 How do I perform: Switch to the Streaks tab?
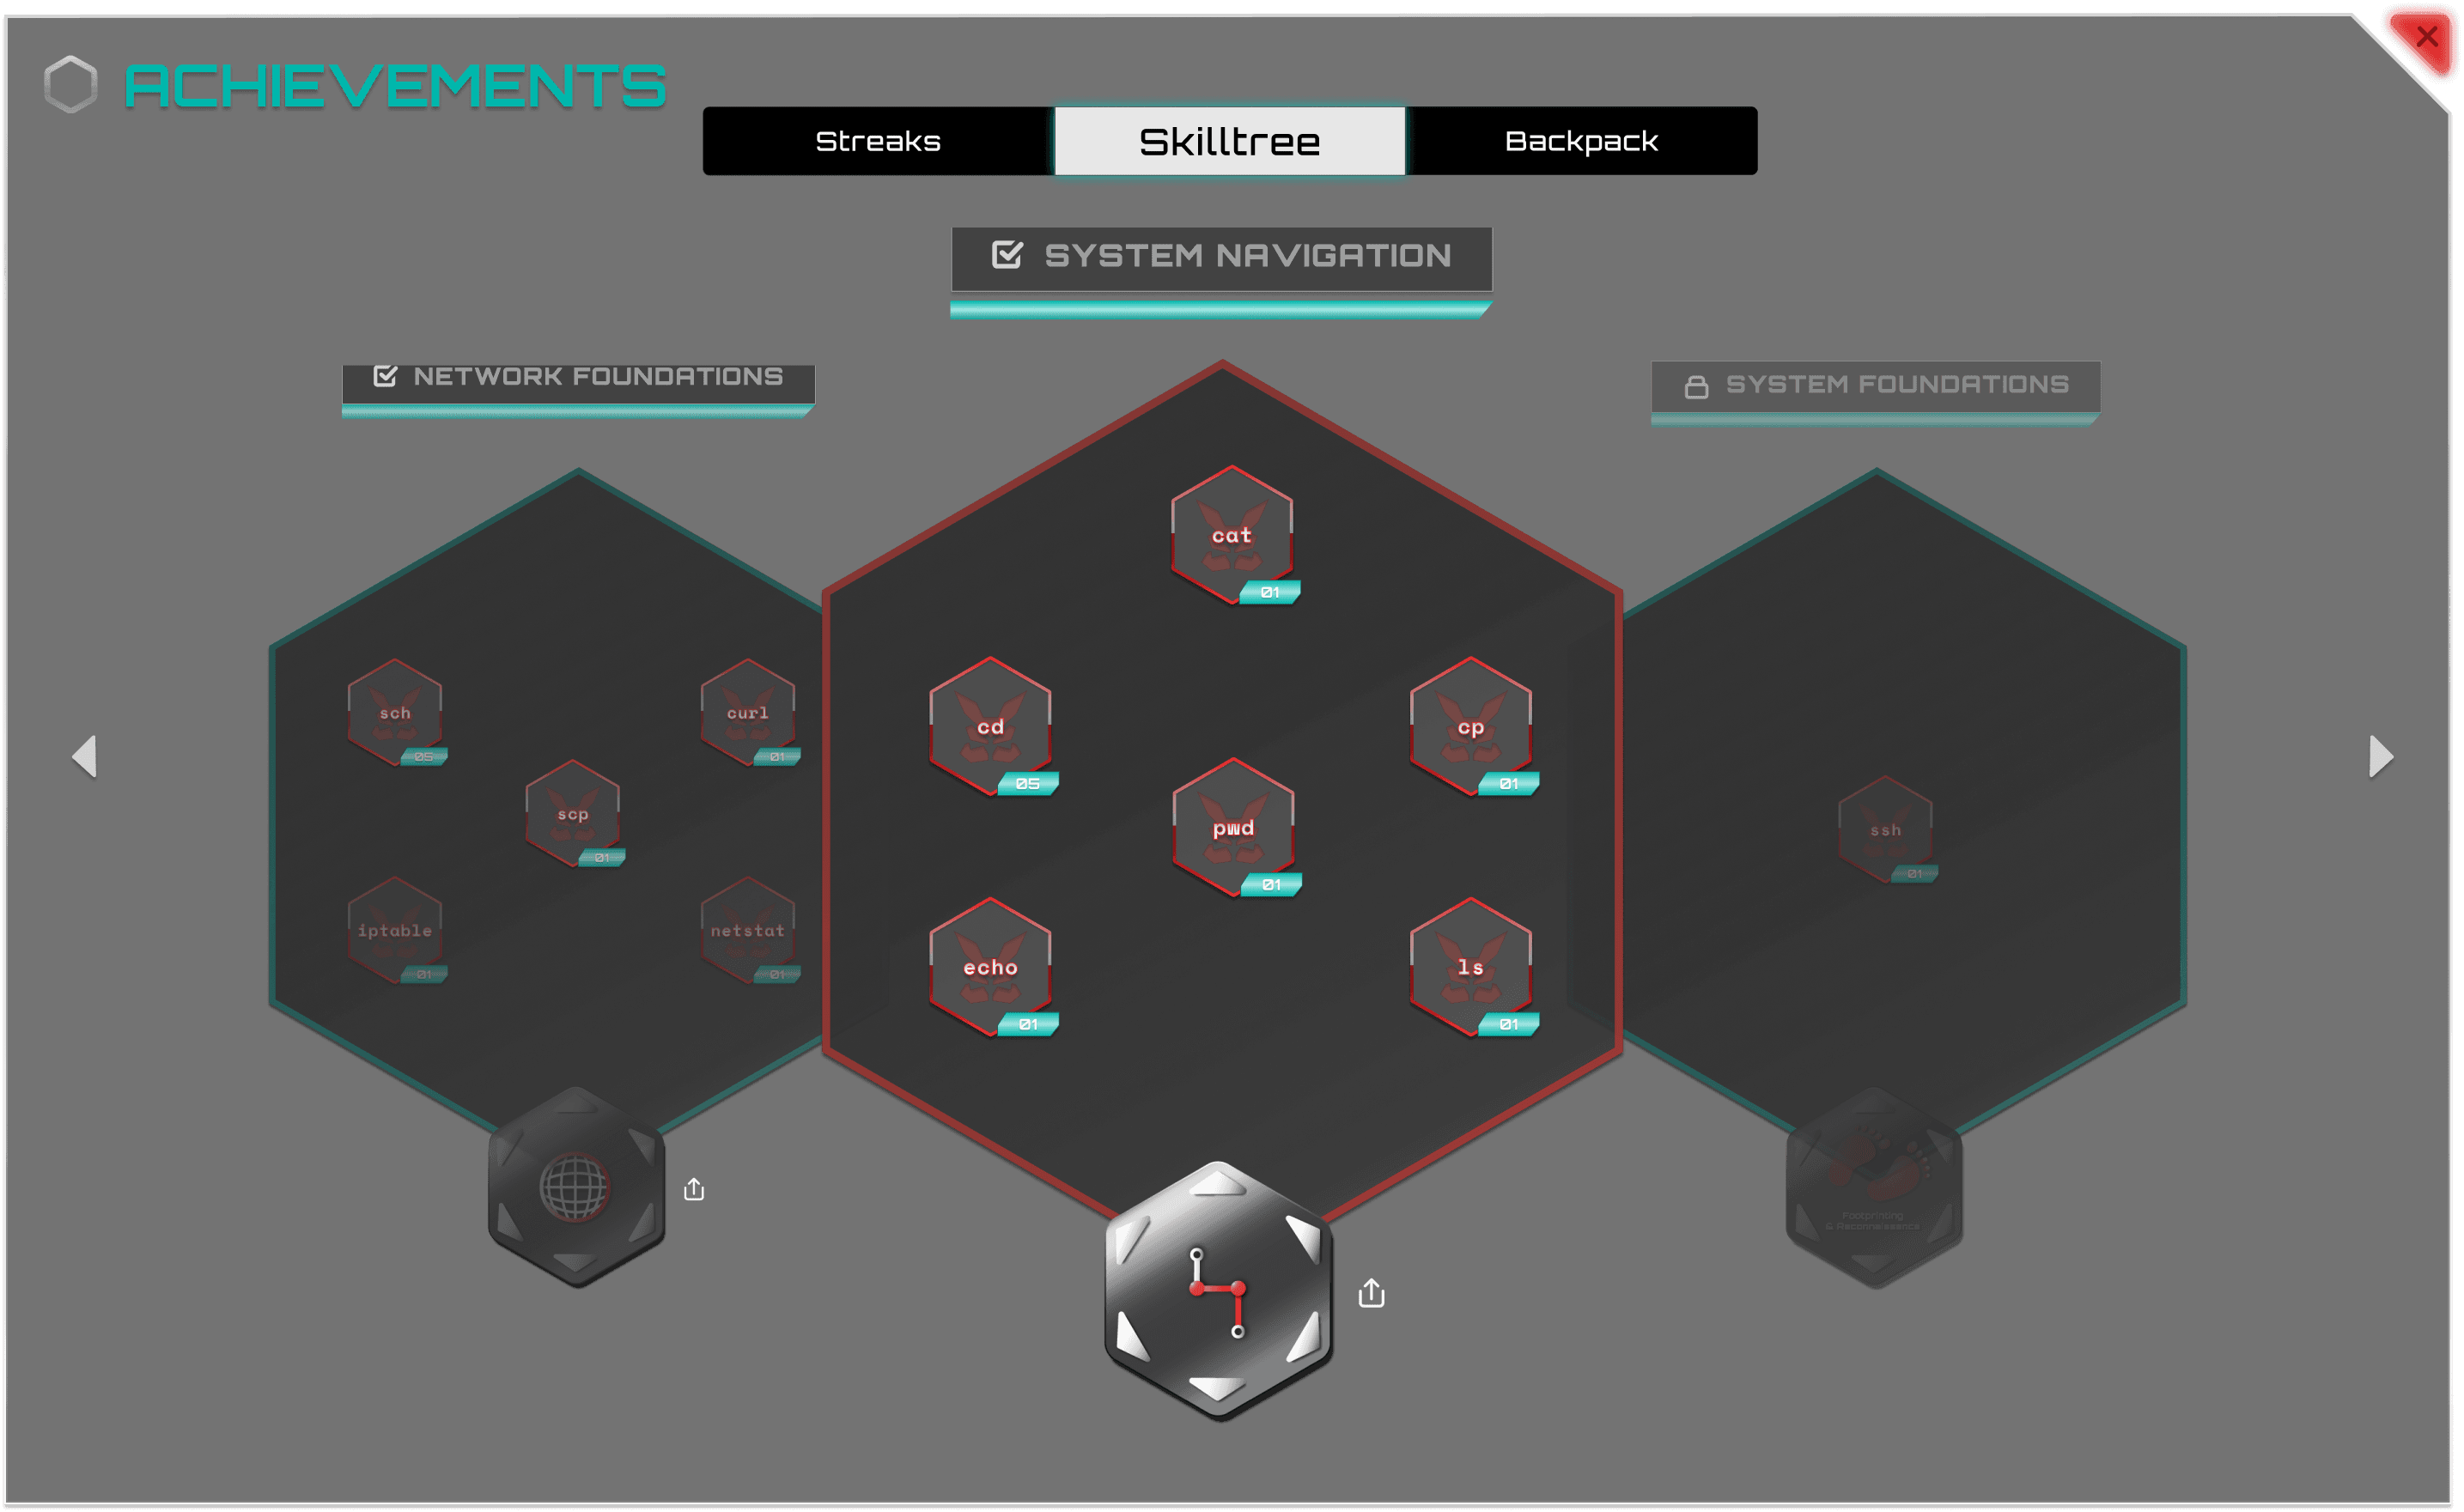878,141
